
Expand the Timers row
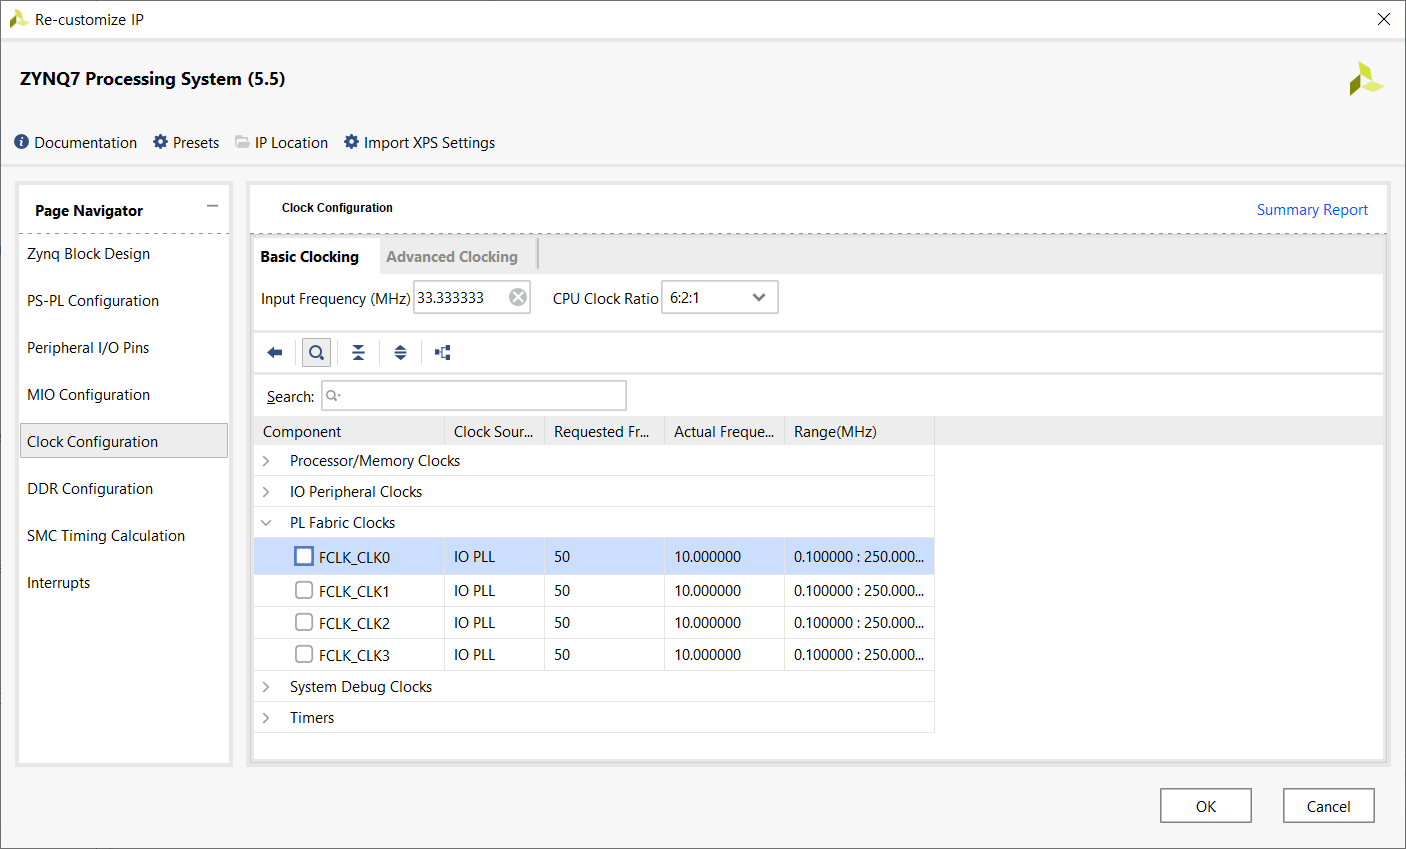266,718
